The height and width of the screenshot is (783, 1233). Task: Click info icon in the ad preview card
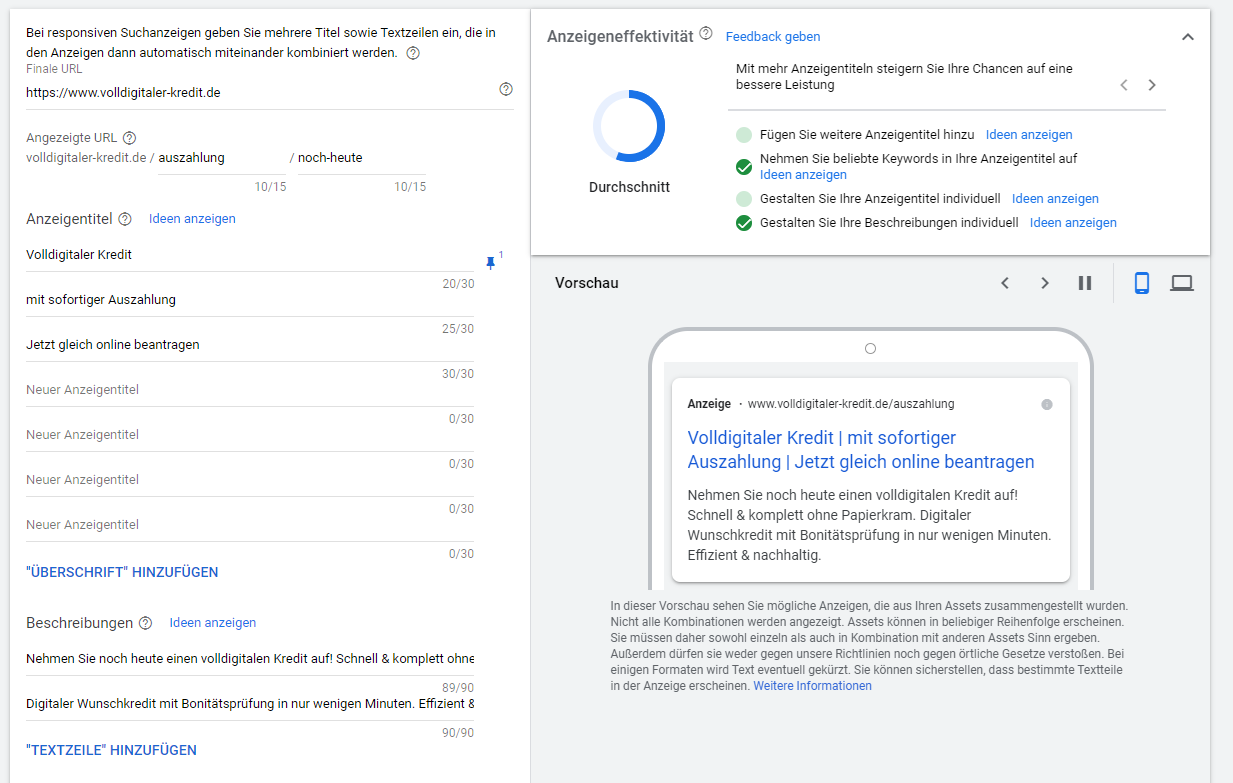[x=1047, y=405]
